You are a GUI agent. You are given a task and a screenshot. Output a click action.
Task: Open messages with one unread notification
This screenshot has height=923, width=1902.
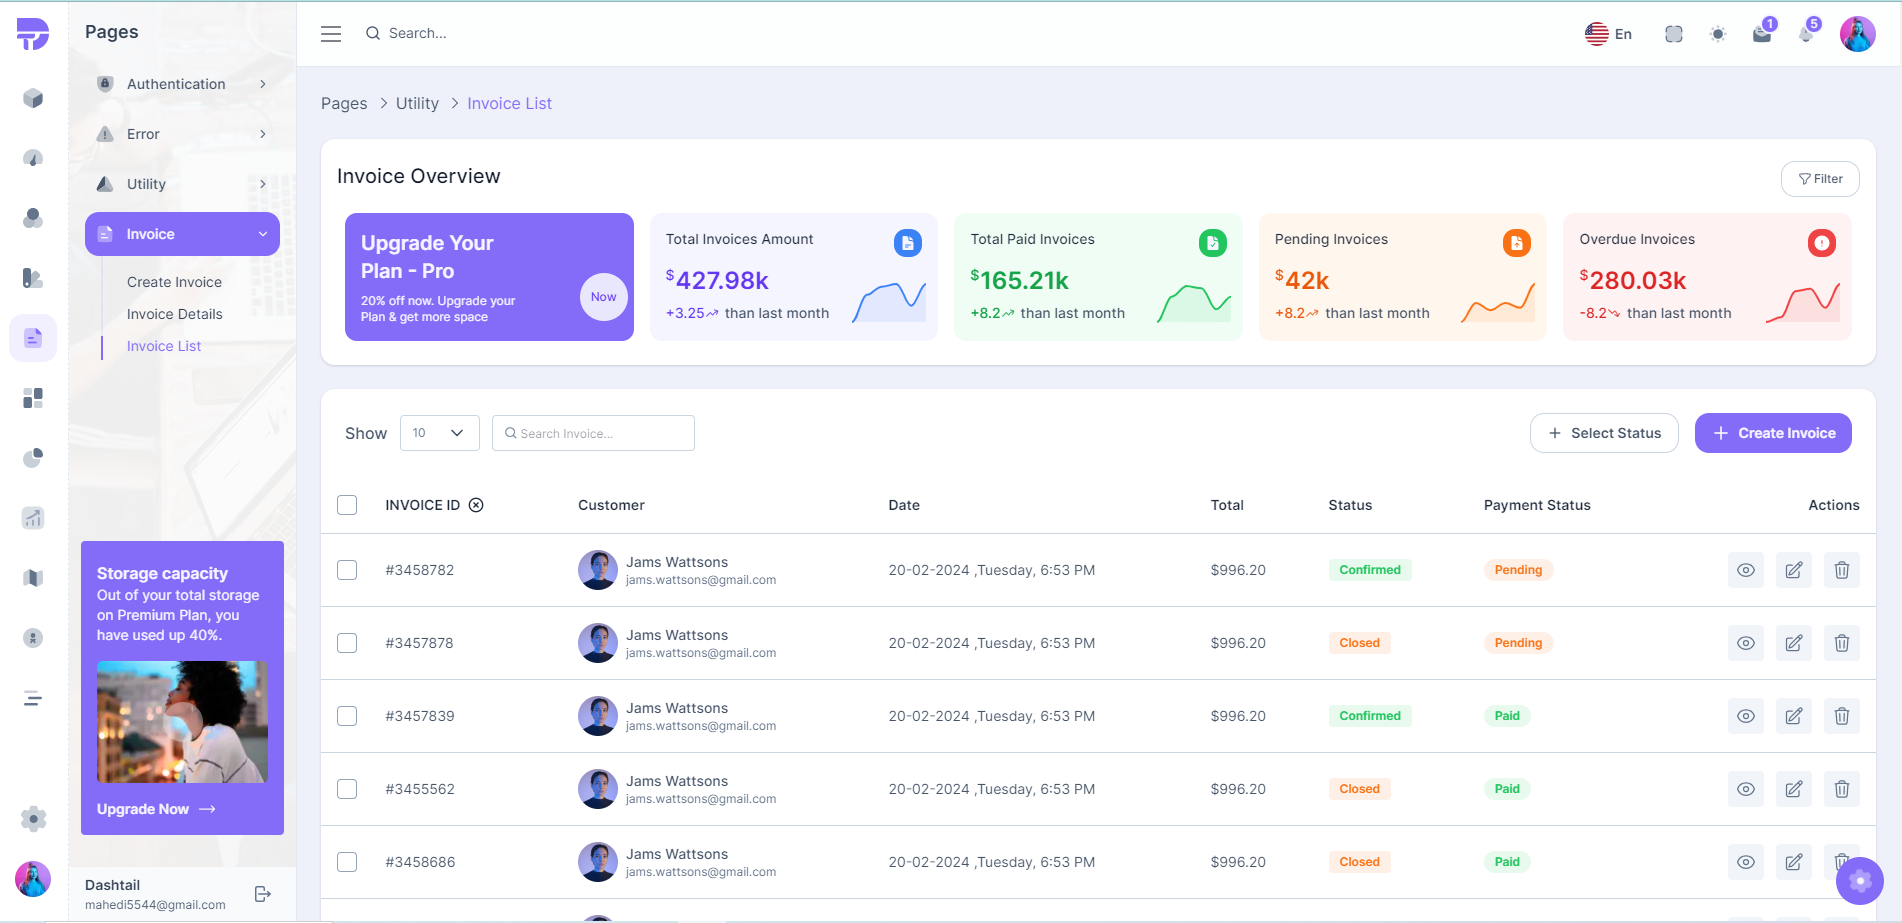(1762, 33)
